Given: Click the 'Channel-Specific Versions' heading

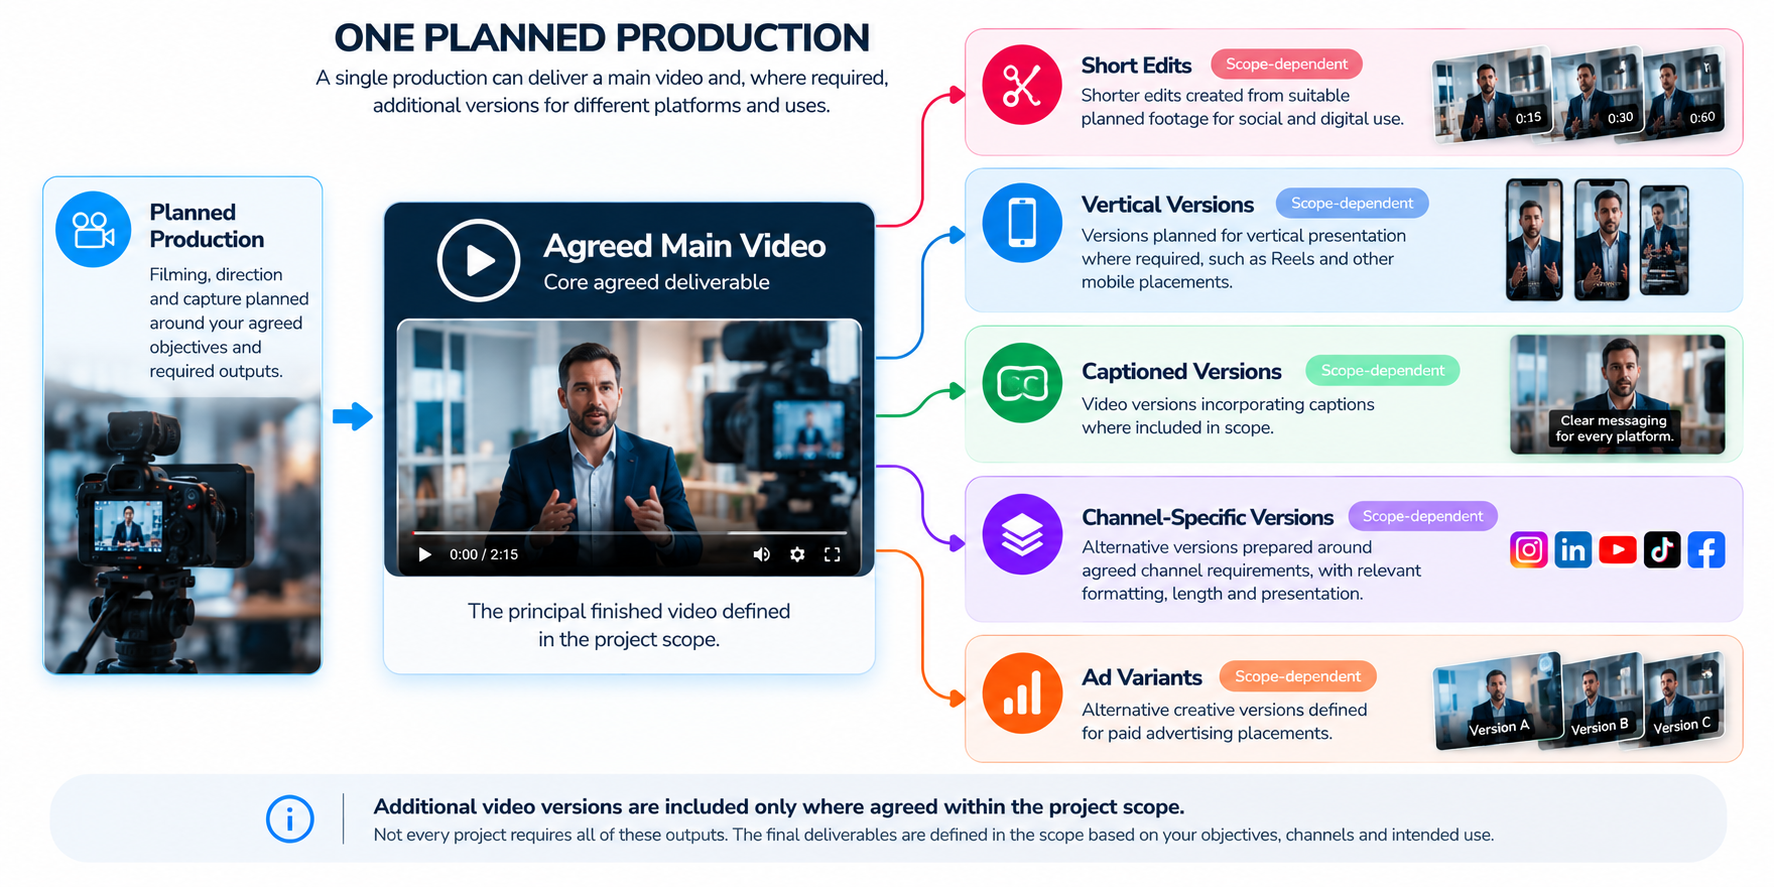Looking at the screenshot, I should click(1207, 517).
